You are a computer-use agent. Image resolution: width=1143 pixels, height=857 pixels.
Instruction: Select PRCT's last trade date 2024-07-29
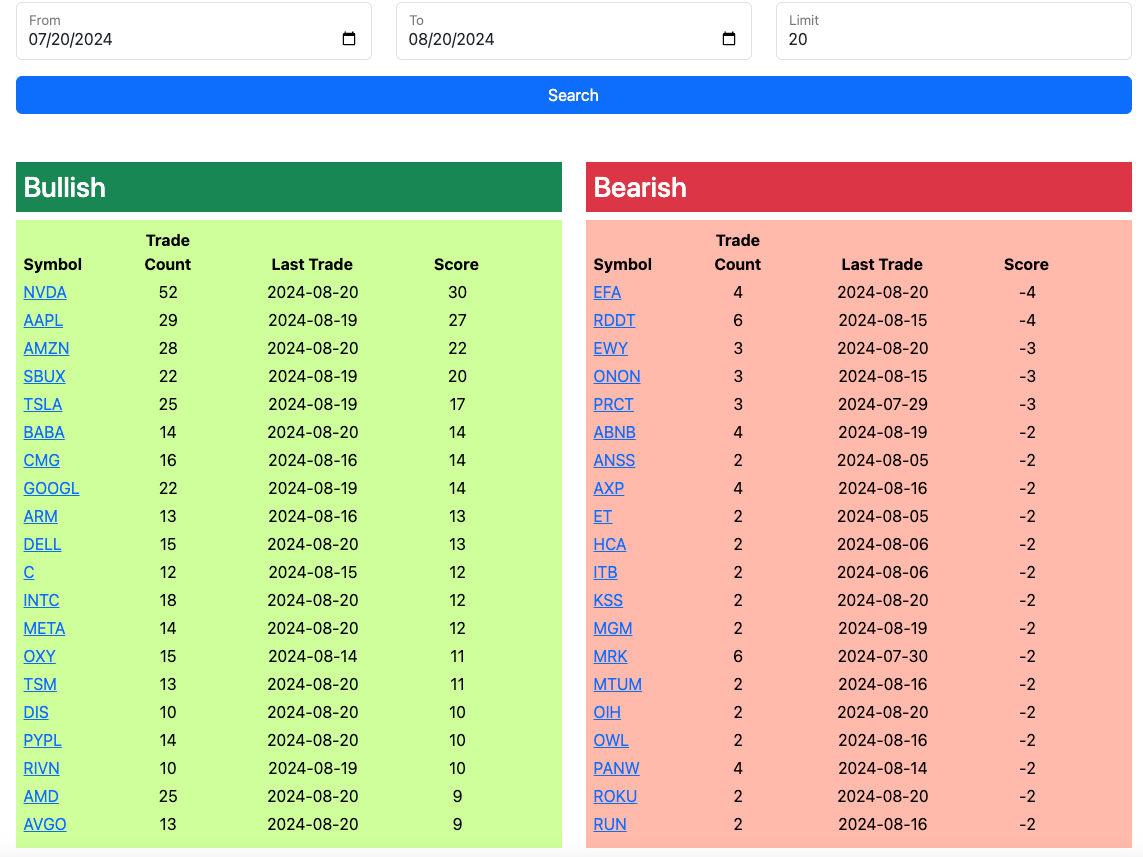pyautogui.click(x=883, y=404)
